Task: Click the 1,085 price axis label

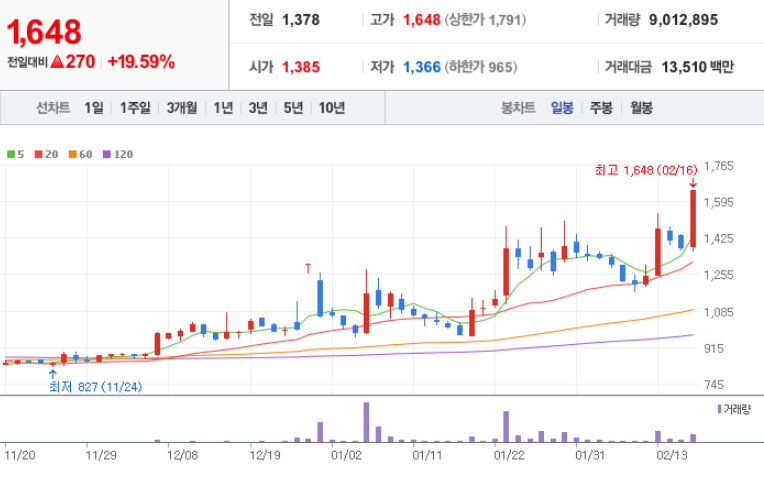Action: [x=719, y=312]
